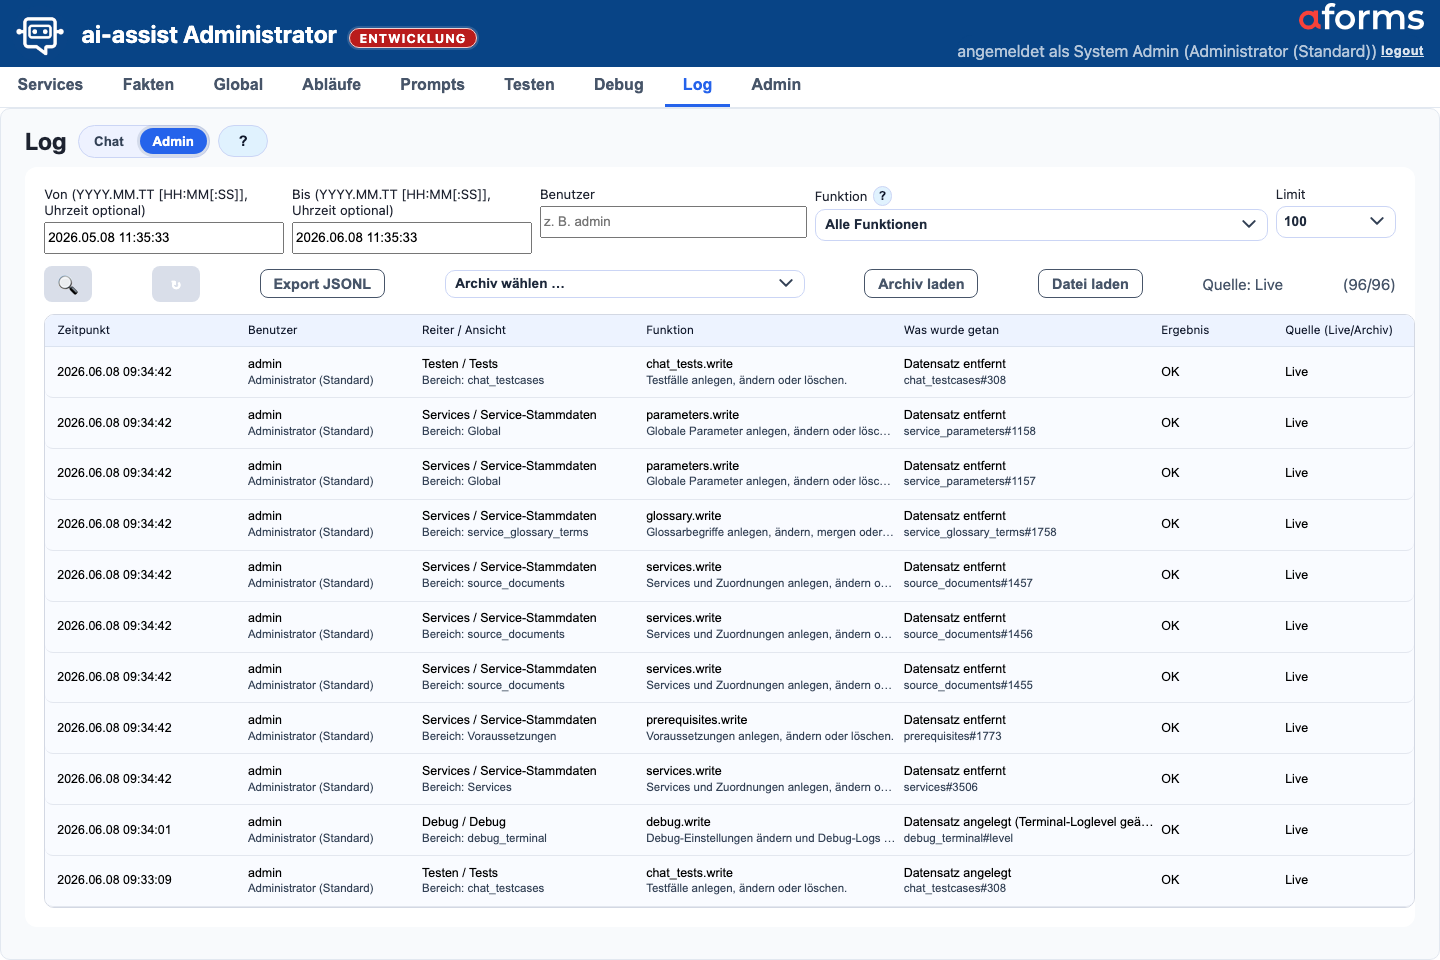1440x960 pixels.
Task: Click the Datei laden button
Action: 1090,284
